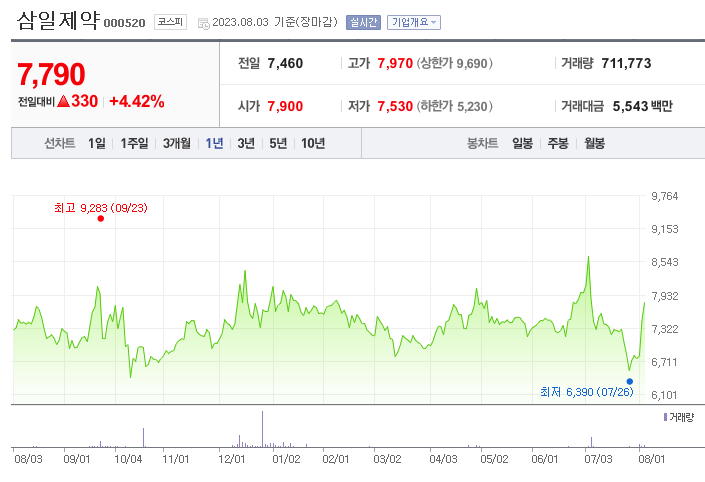Click the 01/02 date axis label
The height and width of the screenshot is (482, 705).
pos(286,459)
